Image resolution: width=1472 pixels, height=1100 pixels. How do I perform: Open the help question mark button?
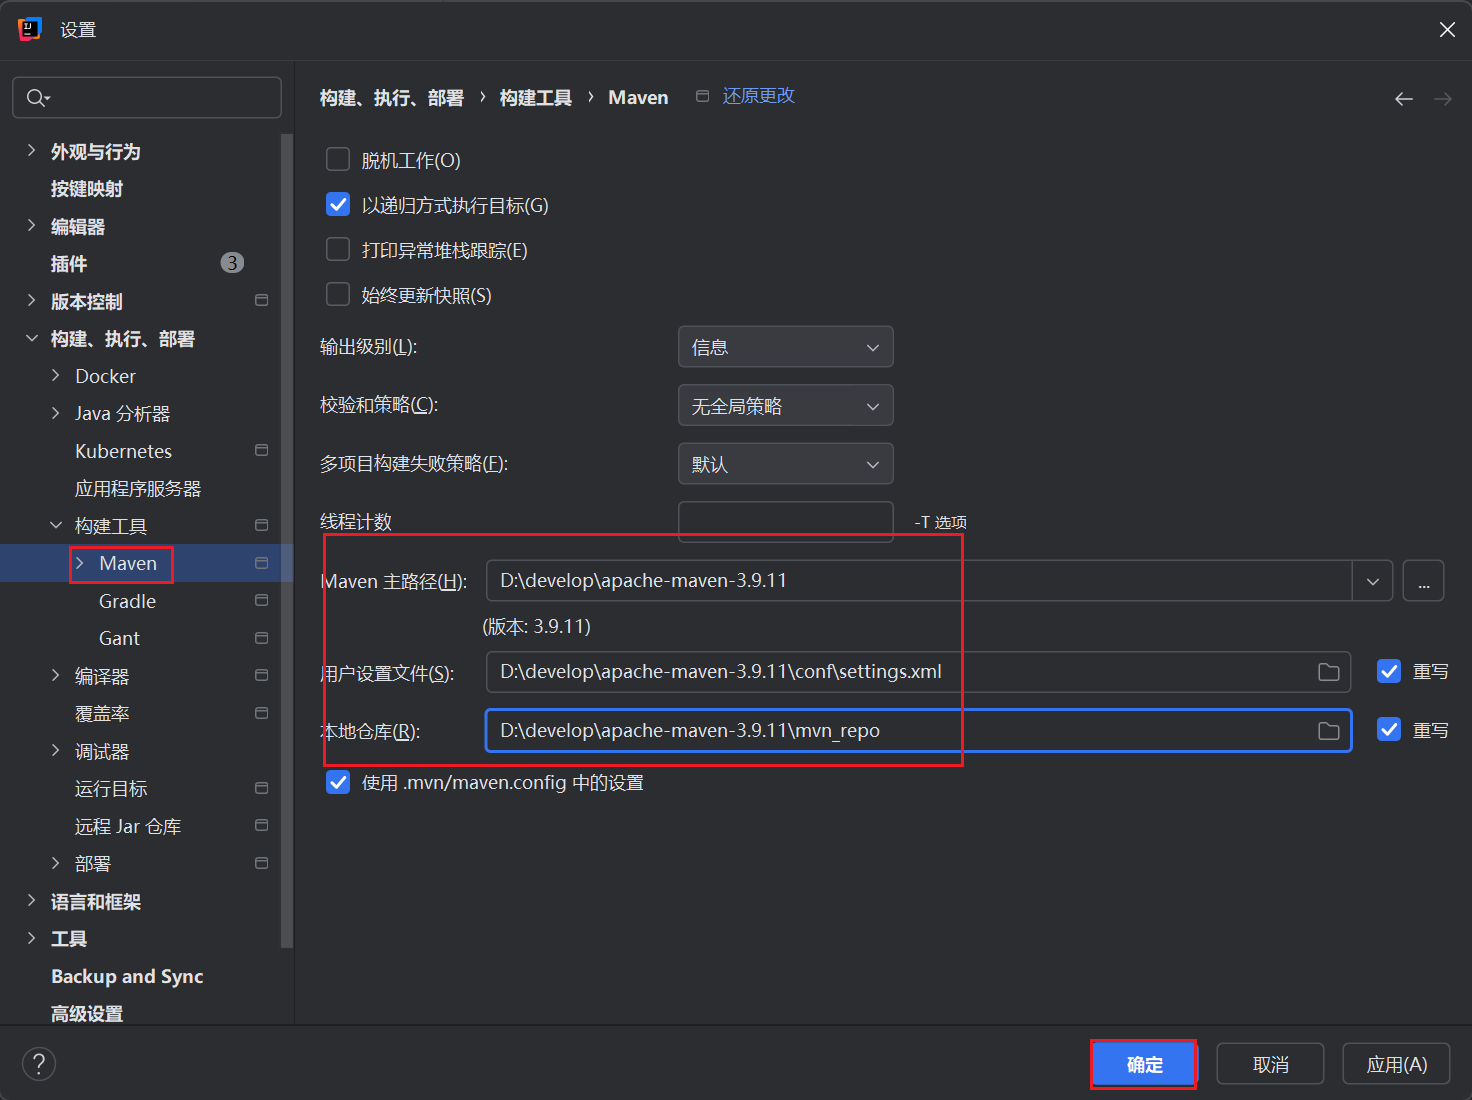(39, 1064)
